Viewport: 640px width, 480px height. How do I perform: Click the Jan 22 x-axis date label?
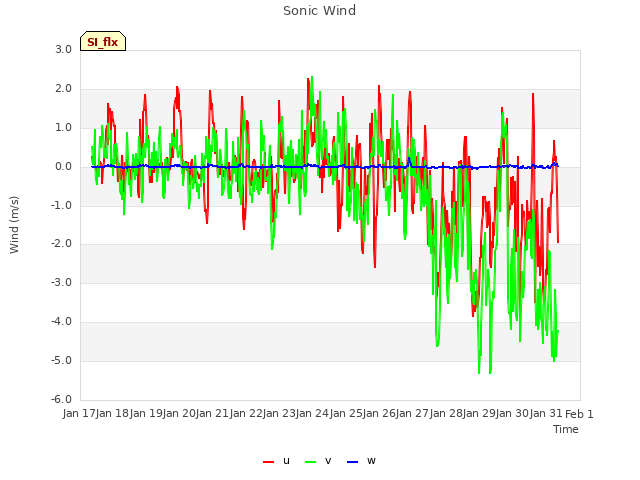(246, 414)
